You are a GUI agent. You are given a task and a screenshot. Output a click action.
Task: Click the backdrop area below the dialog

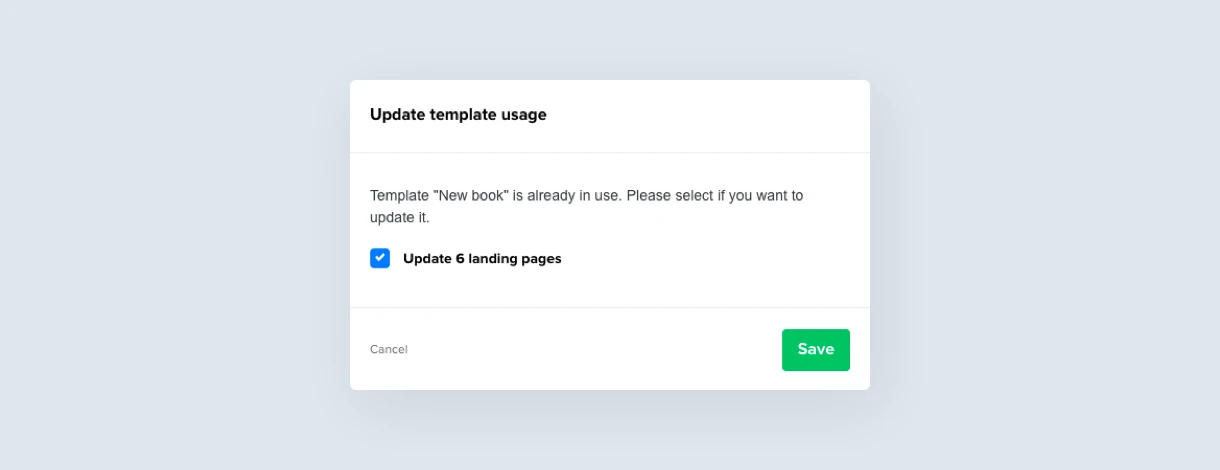click(x=610, y=430)
